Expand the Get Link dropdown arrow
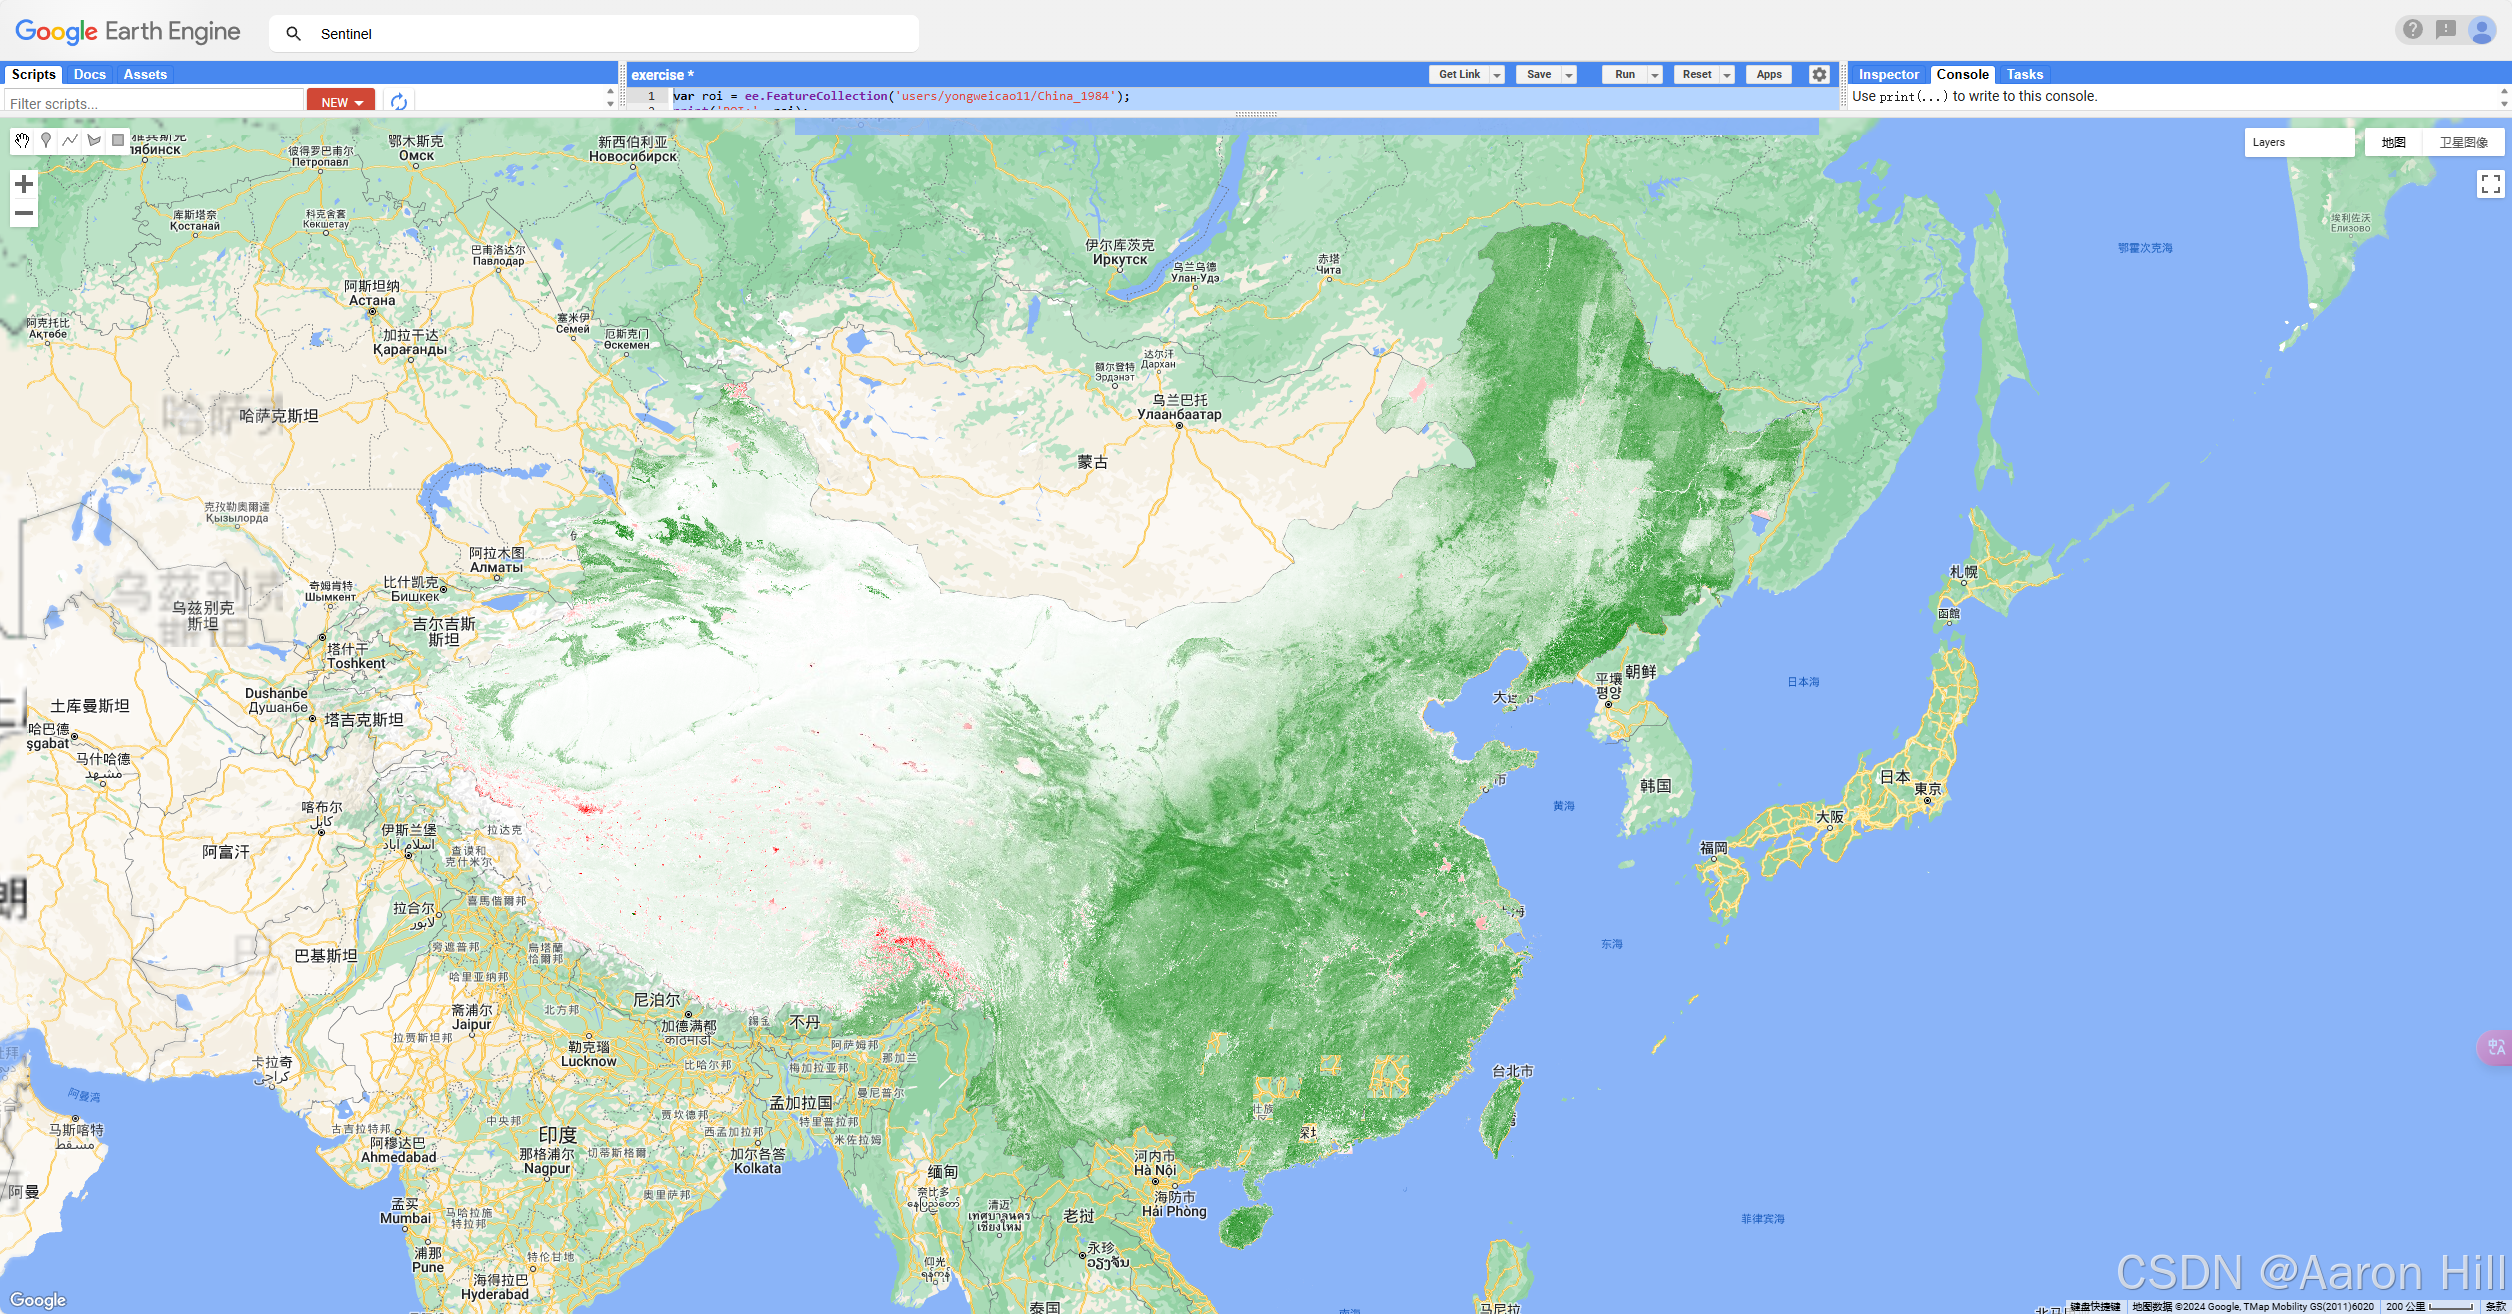The height and width of the screenshot is (1314, 2512). [x=1497, y=75]
